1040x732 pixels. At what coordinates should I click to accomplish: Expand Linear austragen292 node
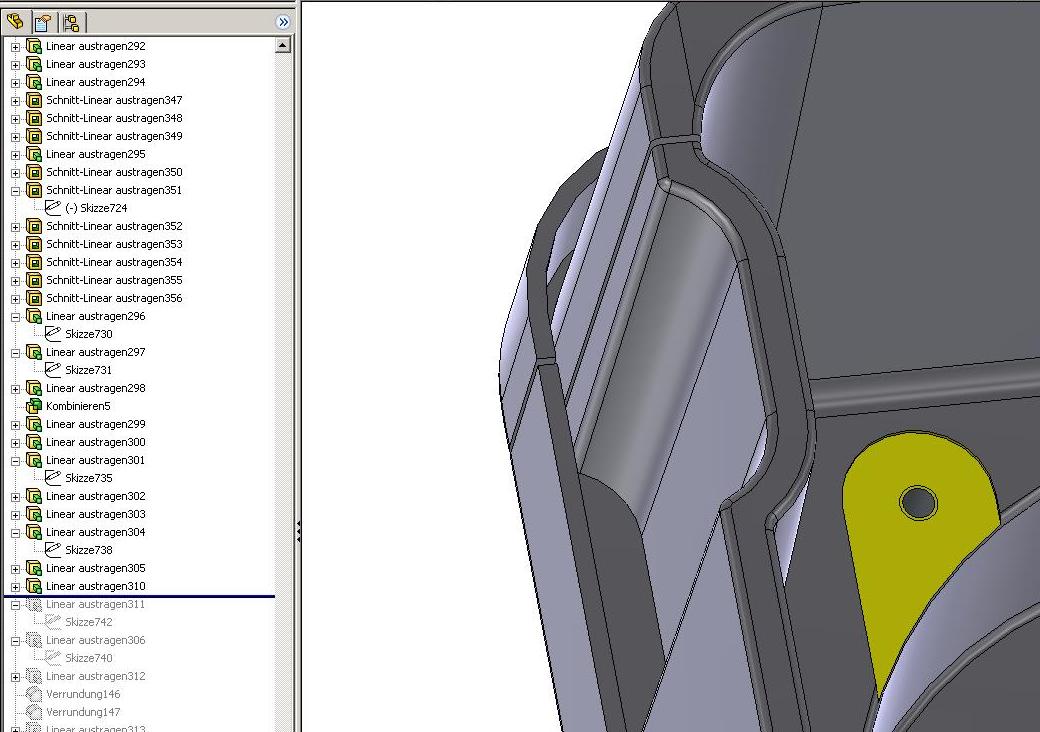click(x=15, y=46)
